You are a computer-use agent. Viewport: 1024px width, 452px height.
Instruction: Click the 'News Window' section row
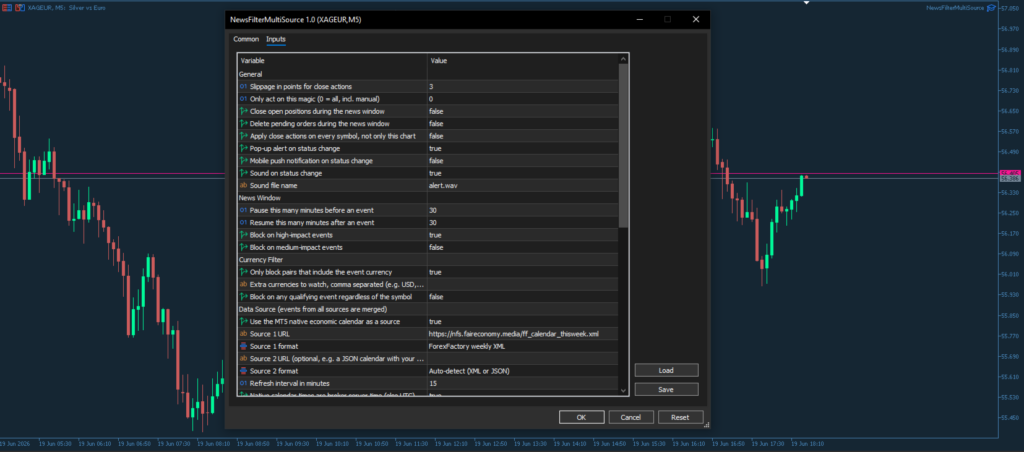[x=428, y=198]
